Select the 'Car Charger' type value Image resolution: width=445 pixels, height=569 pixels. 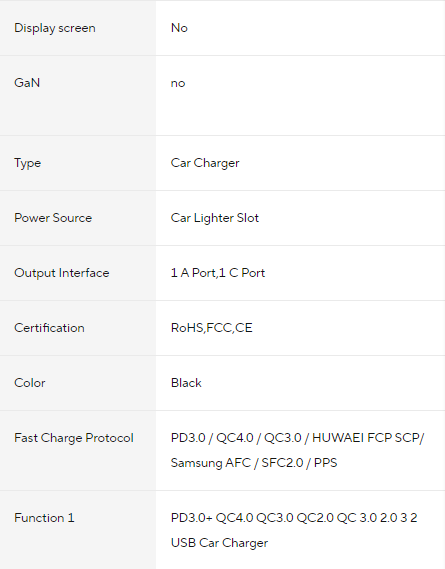[x=205, y=163]
